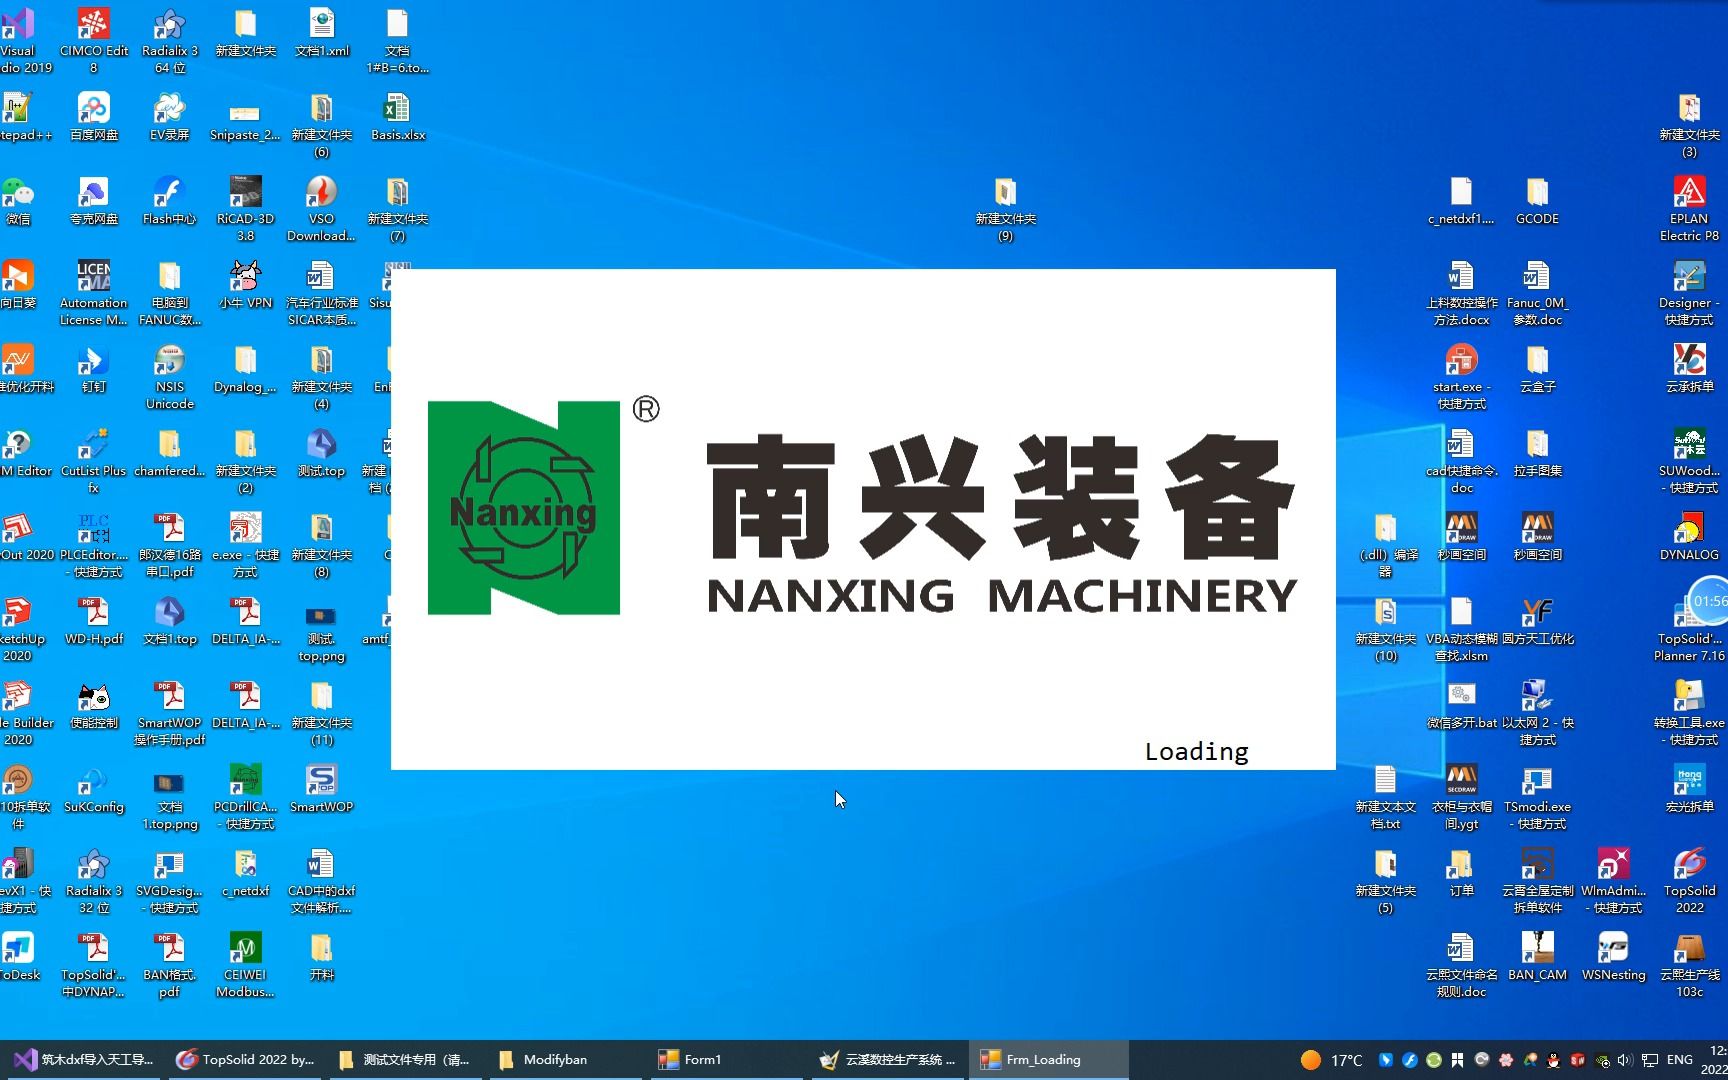Launch TSmodi.exe shortcut

point(1538,796)
